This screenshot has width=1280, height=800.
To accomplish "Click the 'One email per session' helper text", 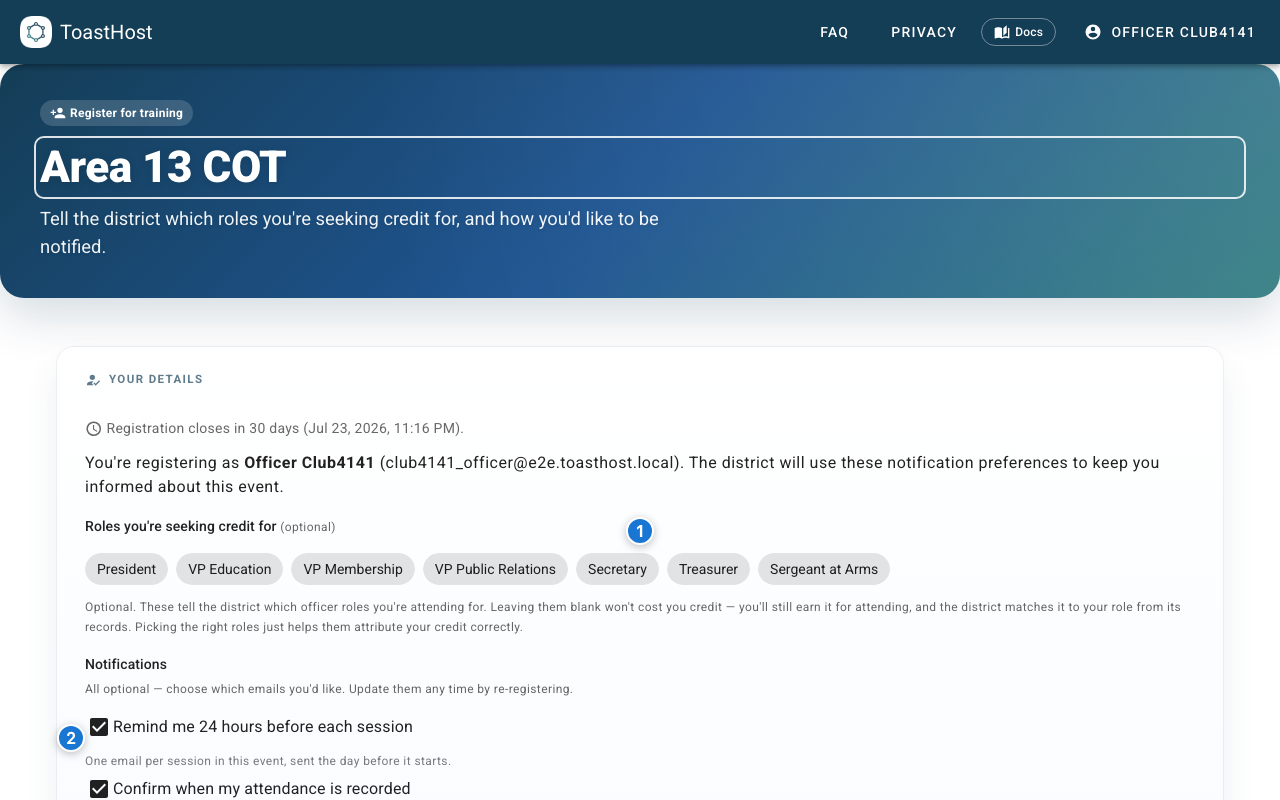I will [268, 761].
